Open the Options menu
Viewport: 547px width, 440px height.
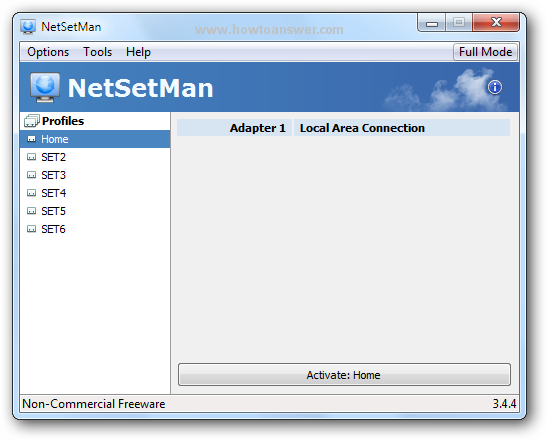pyautogui.click(x=48, y=52)
